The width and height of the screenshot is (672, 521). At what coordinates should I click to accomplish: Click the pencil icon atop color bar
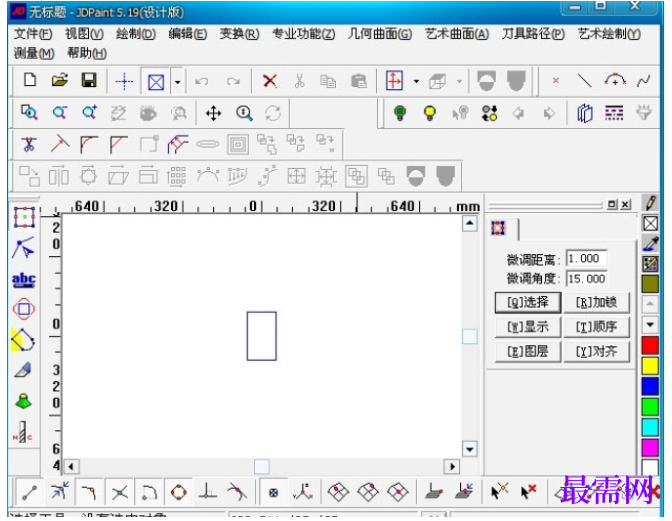[651, 203]
